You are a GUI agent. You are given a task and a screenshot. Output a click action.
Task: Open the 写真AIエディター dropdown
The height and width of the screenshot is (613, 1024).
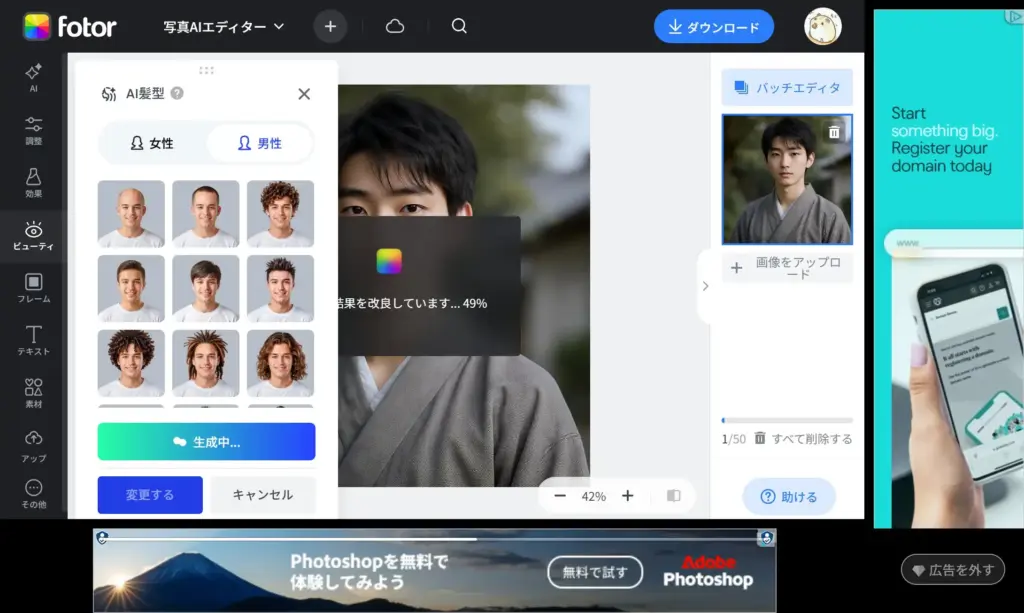(x=224, y=27)
